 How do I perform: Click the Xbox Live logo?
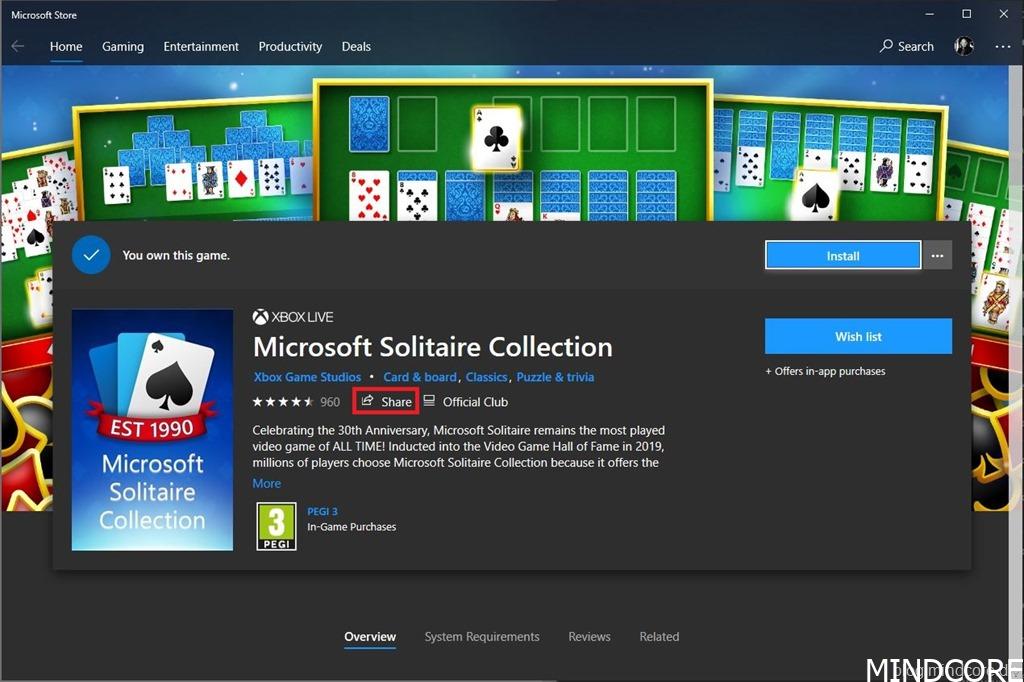293,317
